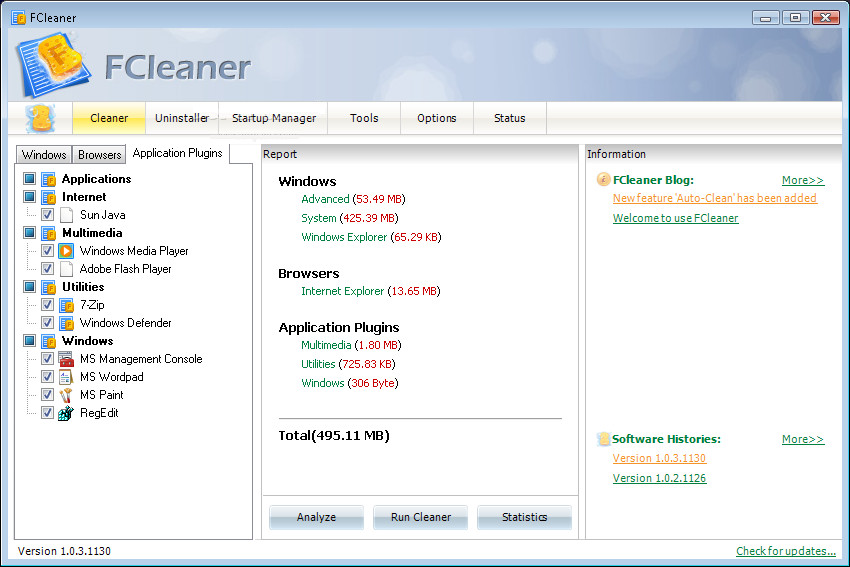Viewport: 850px width, 567px height.
Task: Click 'Multimedia' entry in the report
Action: 326,345
